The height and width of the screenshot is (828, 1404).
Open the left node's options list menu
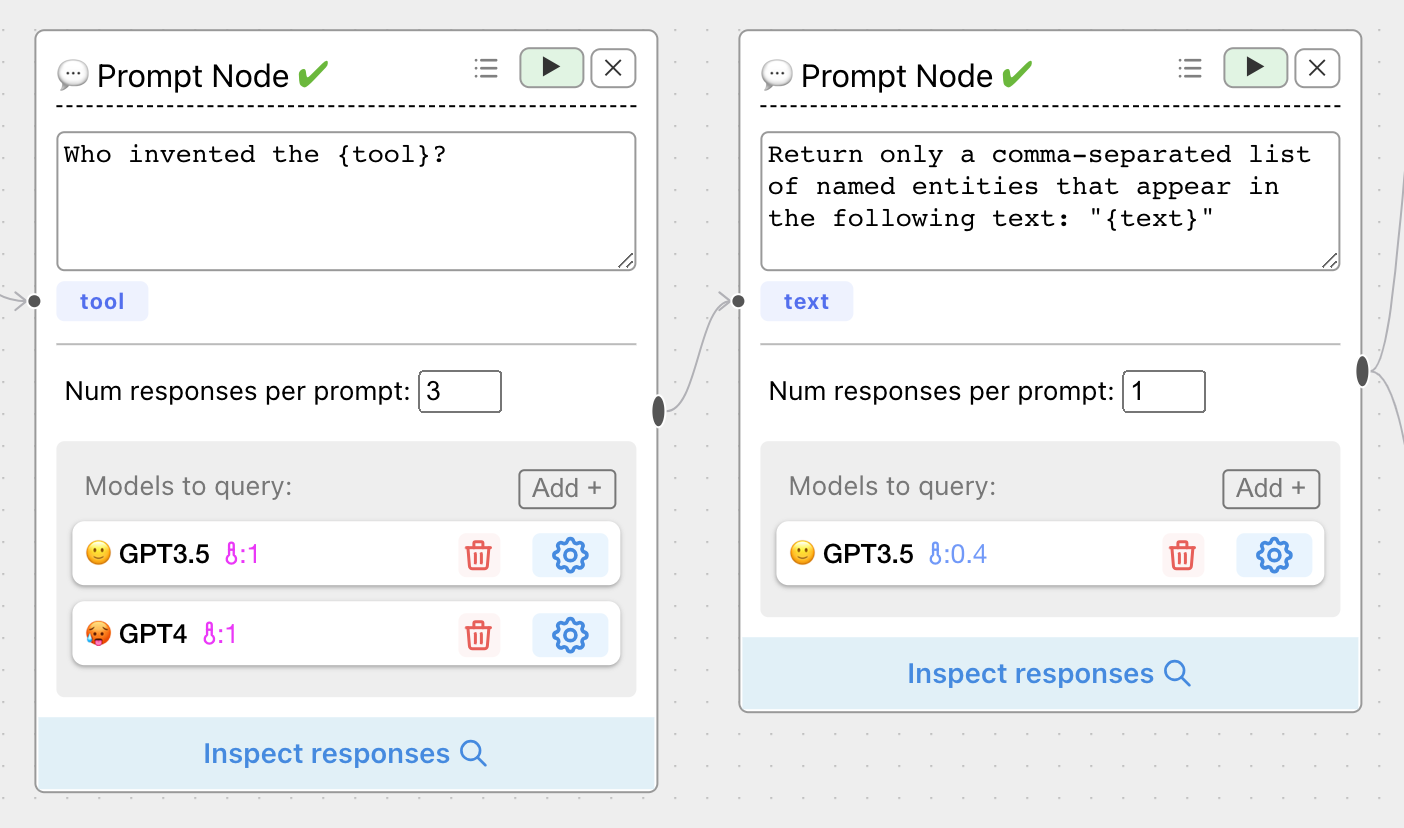click(x=486, y=68)
